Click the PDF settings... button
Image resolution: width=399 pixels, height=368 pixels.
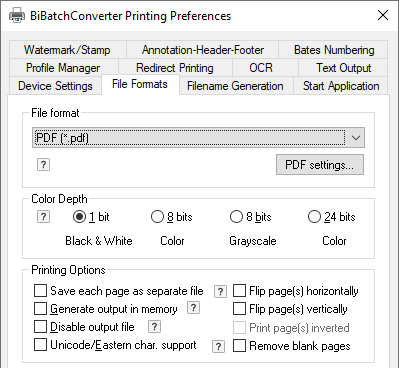[320, 165]
